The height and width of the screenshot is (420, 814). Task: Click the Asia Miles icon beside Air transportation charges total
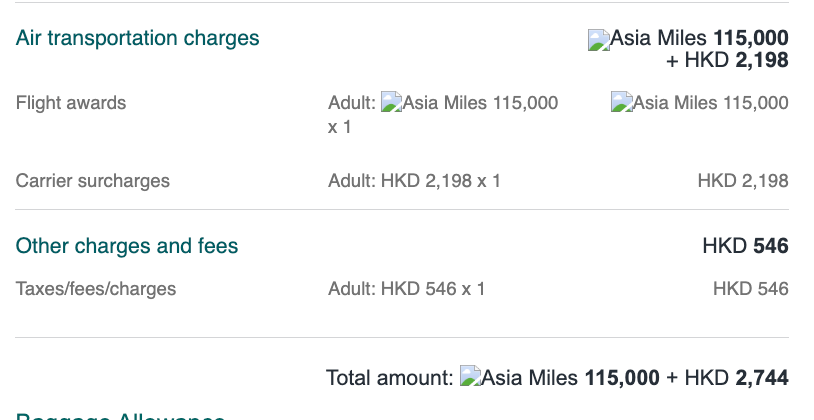tap(599, 40)
